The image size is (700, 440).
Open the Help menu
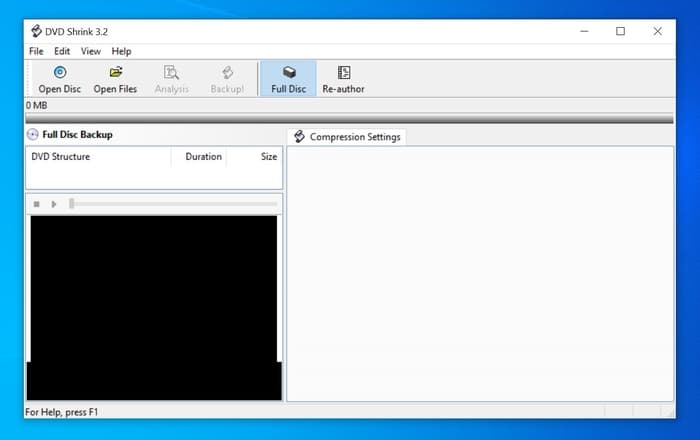pyautogui.click(x=121, y=51)
